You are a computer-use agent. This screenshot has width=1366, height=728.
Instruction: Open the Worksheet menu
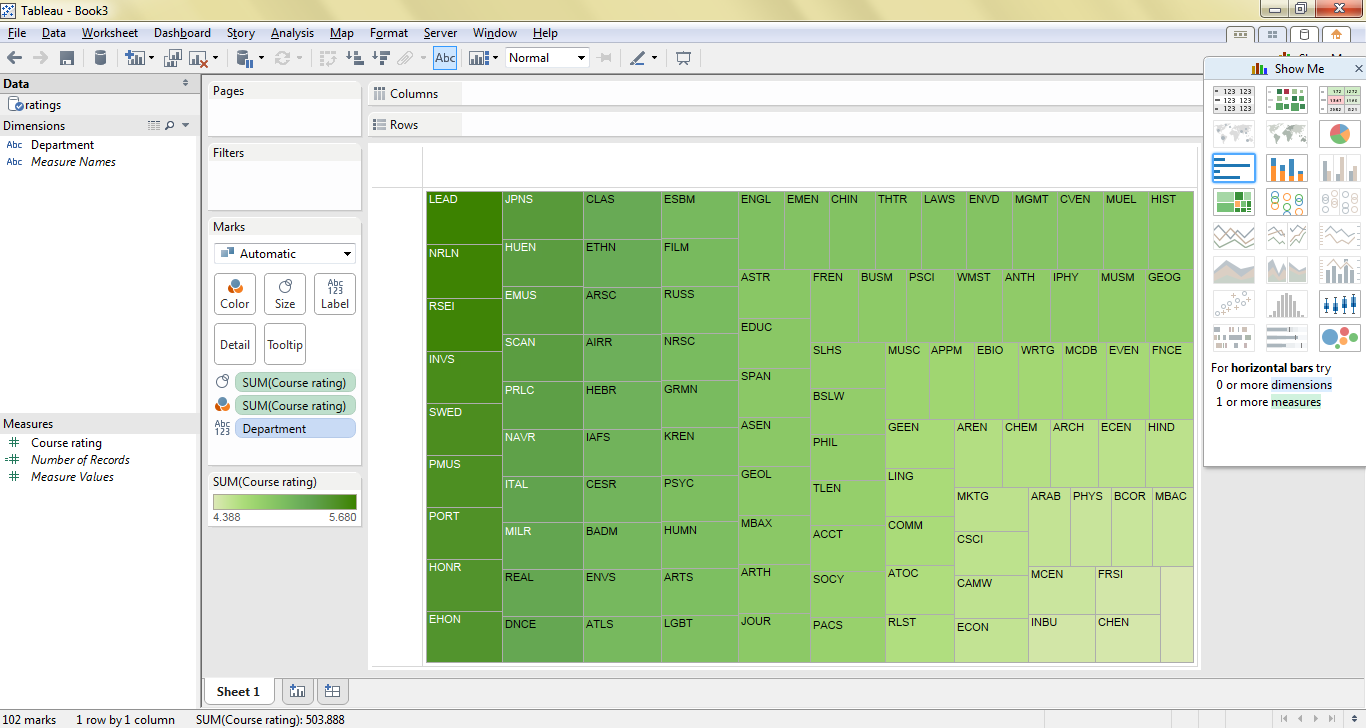click(x=109, y=33)
